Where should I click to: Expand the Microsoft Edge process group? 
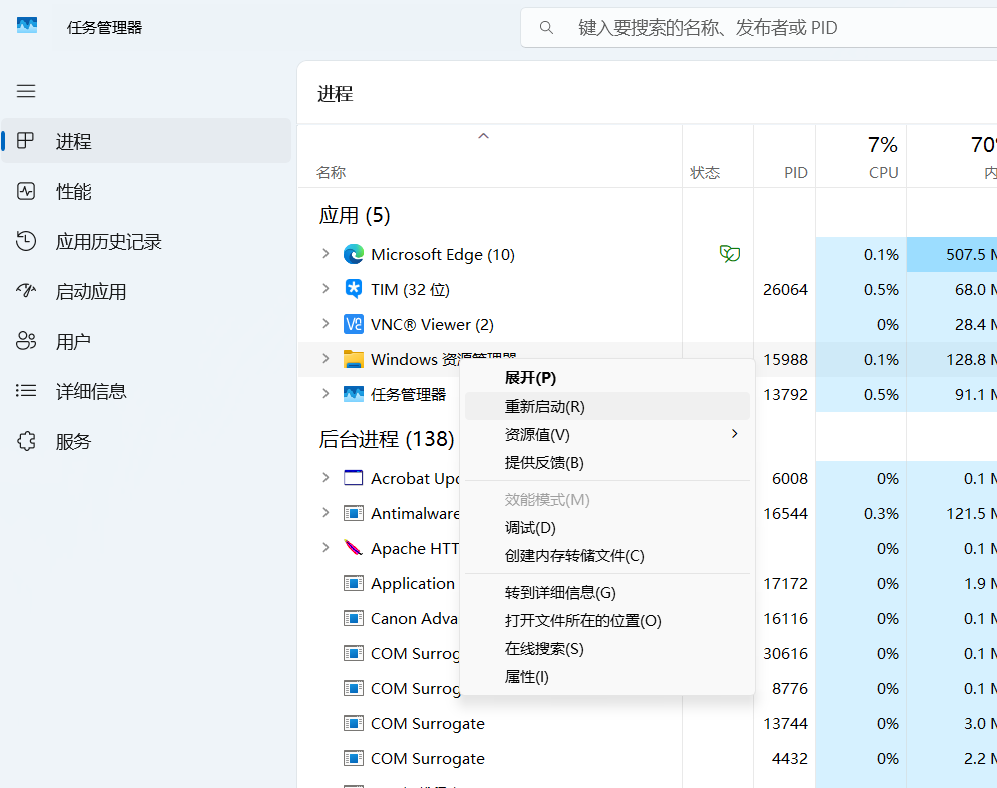(326, 254)
